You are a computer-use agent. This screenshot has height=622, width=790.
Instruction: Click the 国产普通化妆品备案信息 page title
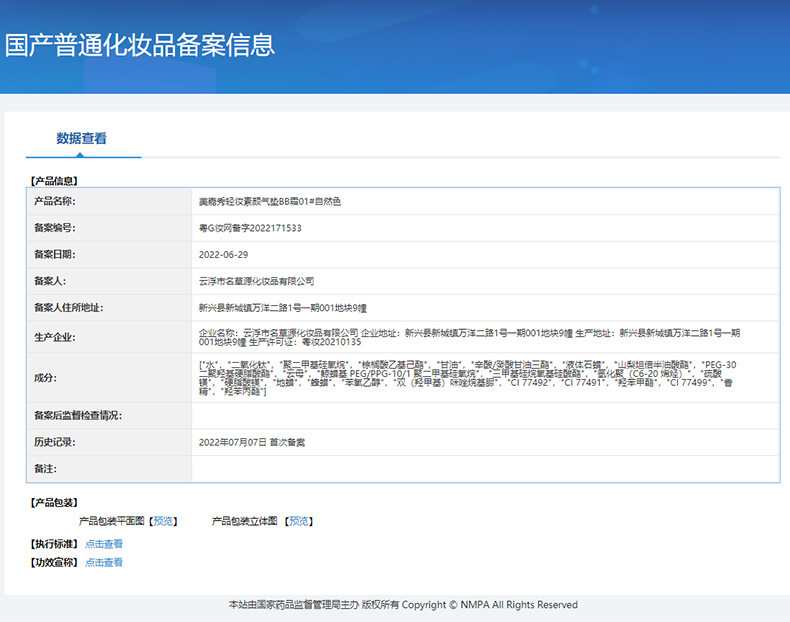(x=140, y=45)
